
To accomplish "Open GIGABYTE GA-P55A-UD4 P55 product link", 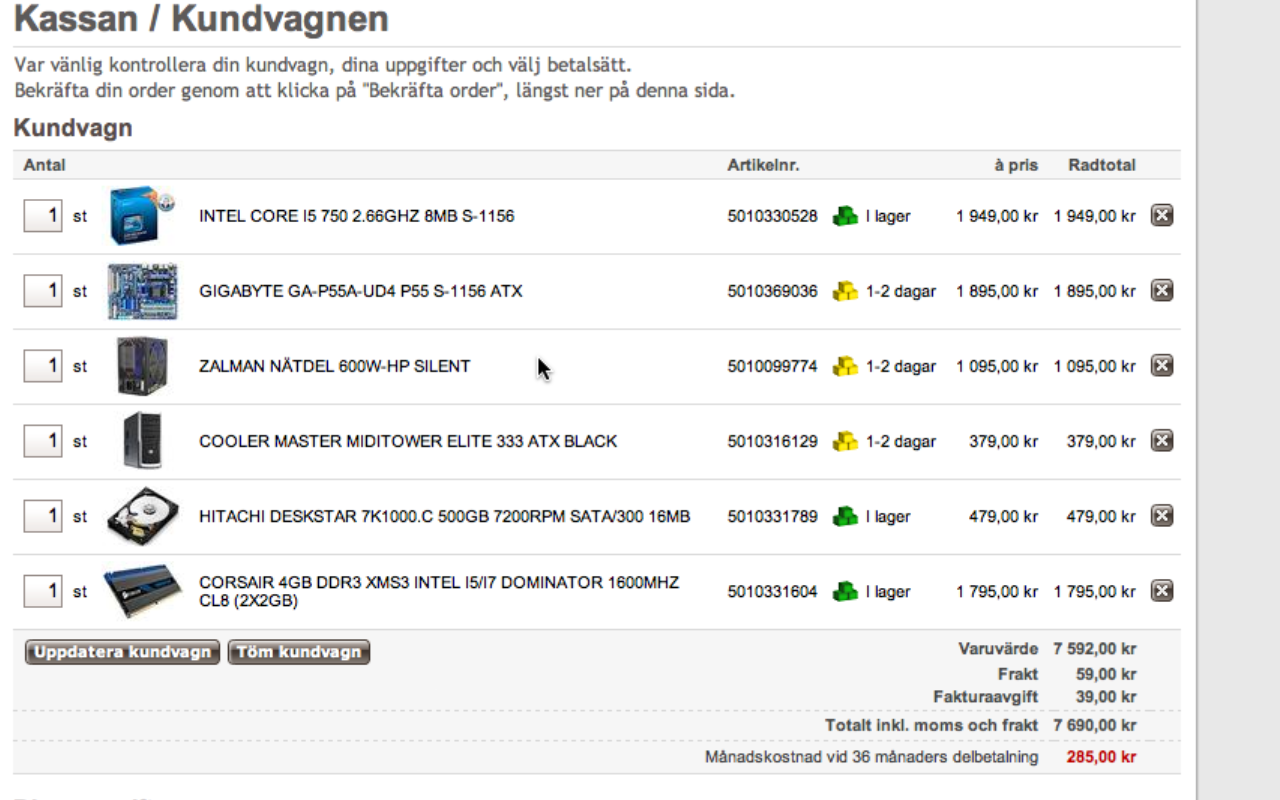I will coord(361,291).
